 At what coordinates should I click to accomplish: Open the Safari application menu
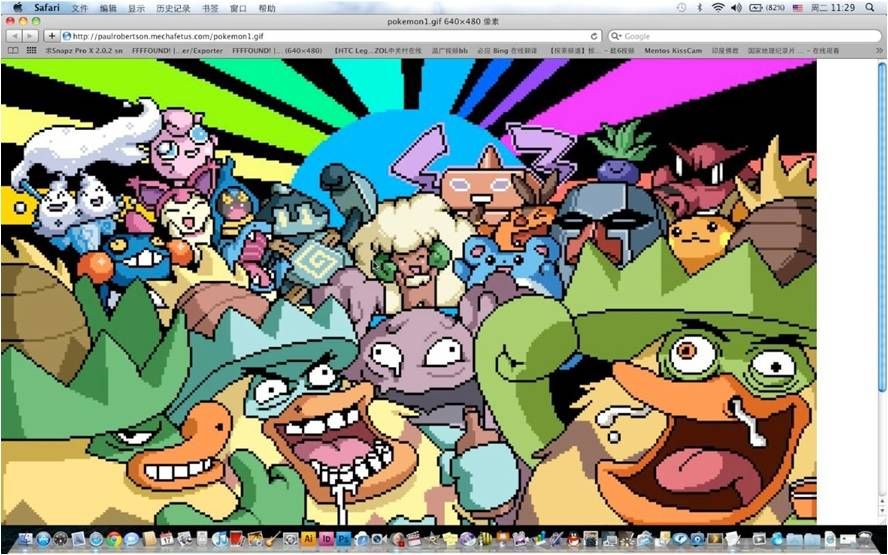click(46, 8)
